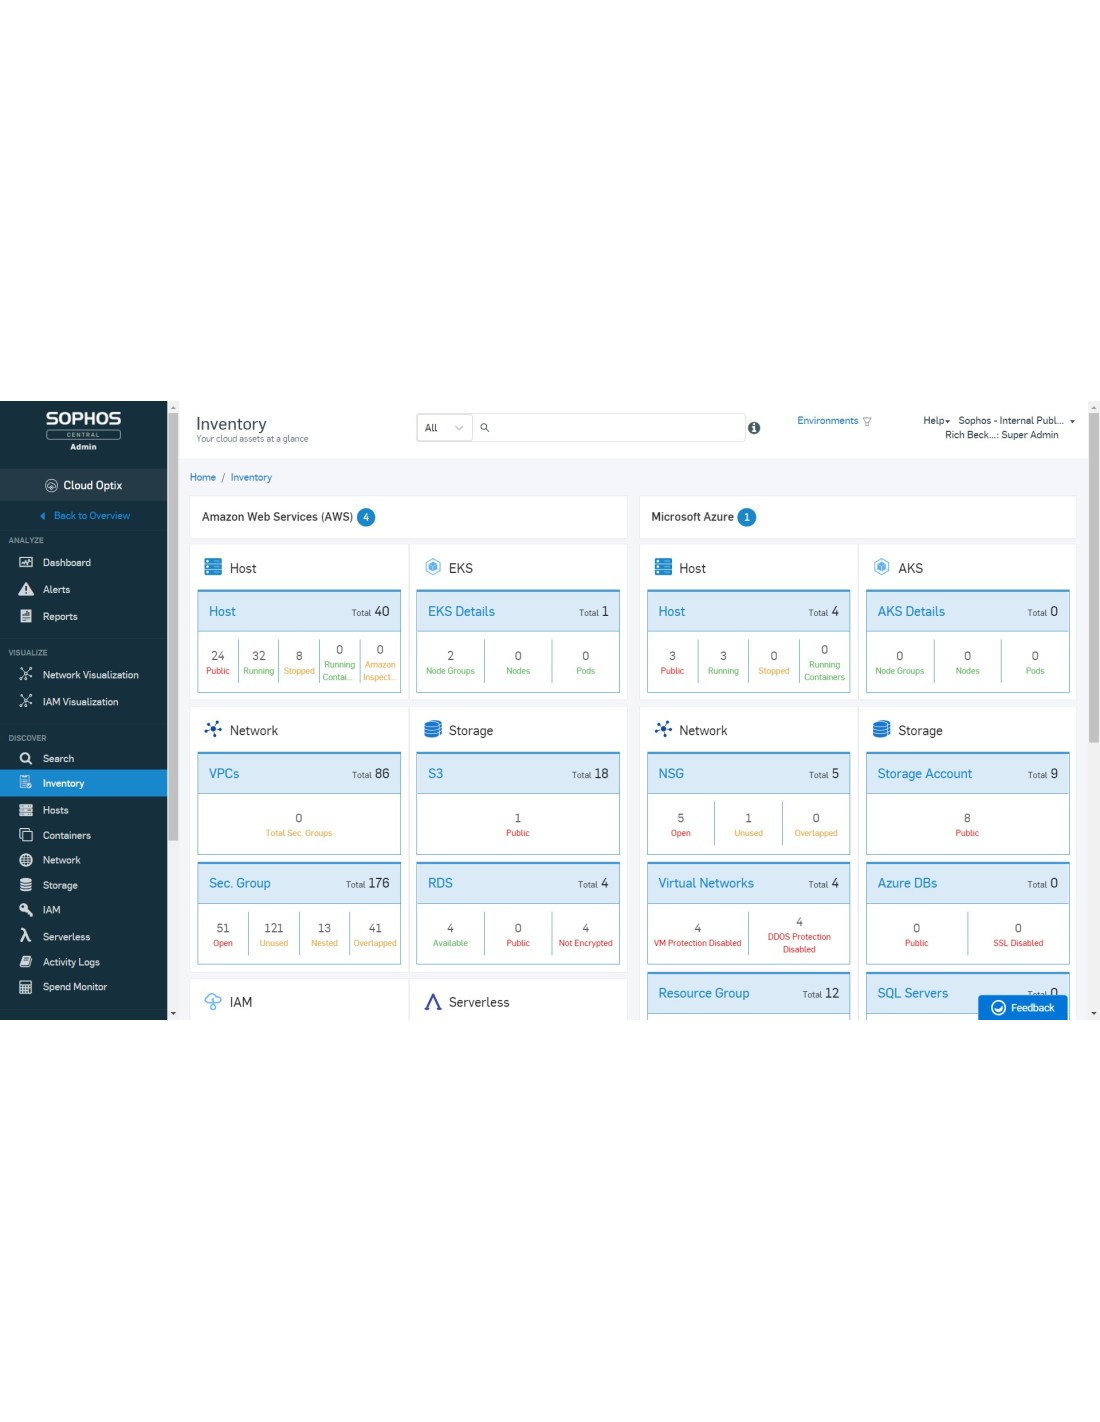Open the All search scope dropdown
The height and width of the screenshot is (1422, 1100).
pyautogui.click(x=444, y=428)
